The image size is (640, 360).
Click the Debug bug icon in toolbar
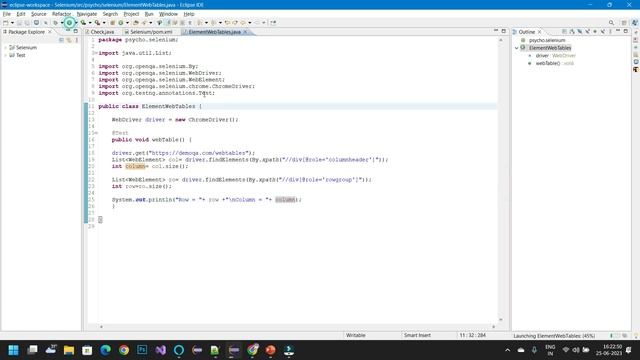point(56,22)
